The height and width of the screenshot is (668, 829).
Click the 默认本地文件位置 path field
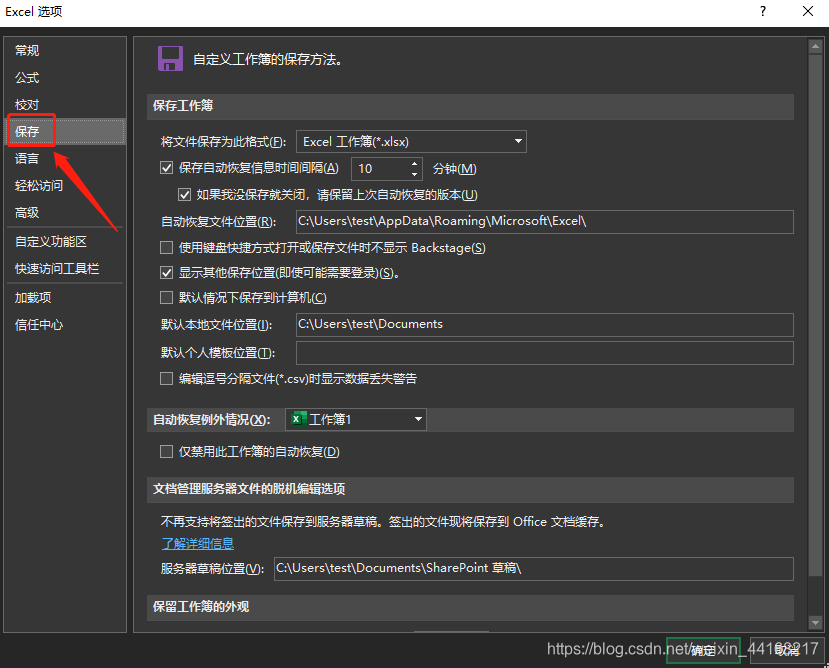(545, 325)
